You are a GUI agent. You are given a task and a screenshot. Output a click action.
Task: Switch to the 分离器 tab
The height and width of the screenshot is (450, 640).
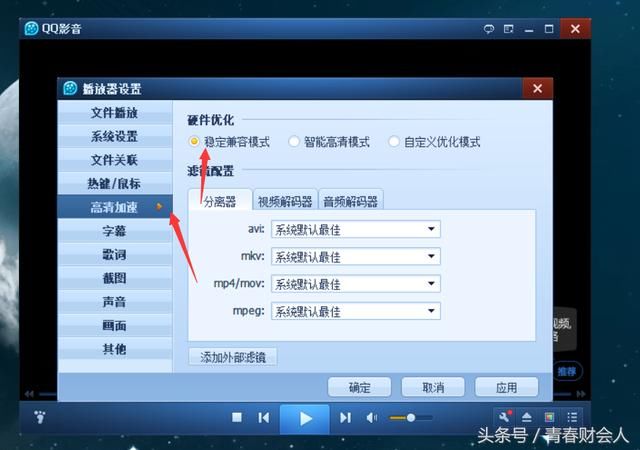point(220,200)
